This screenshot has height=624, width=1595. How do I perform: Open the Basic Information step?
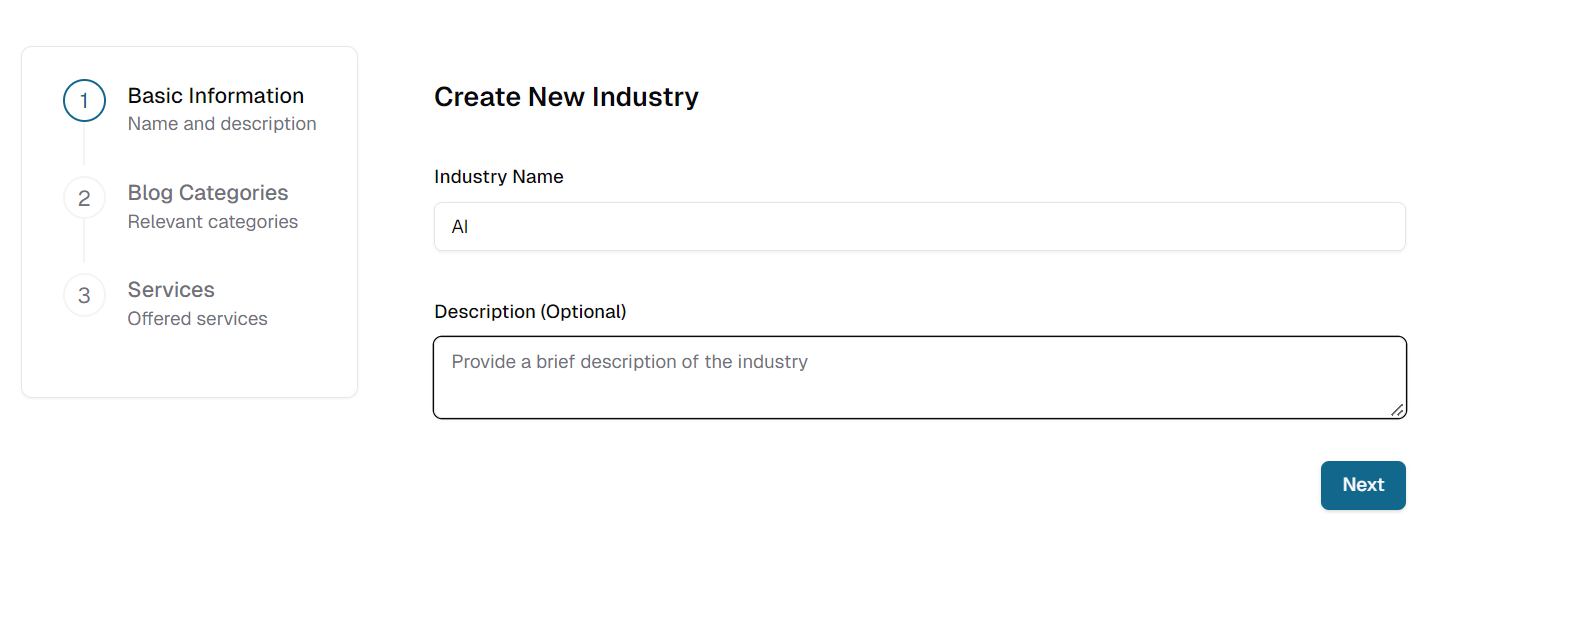[x=215, y=96]
